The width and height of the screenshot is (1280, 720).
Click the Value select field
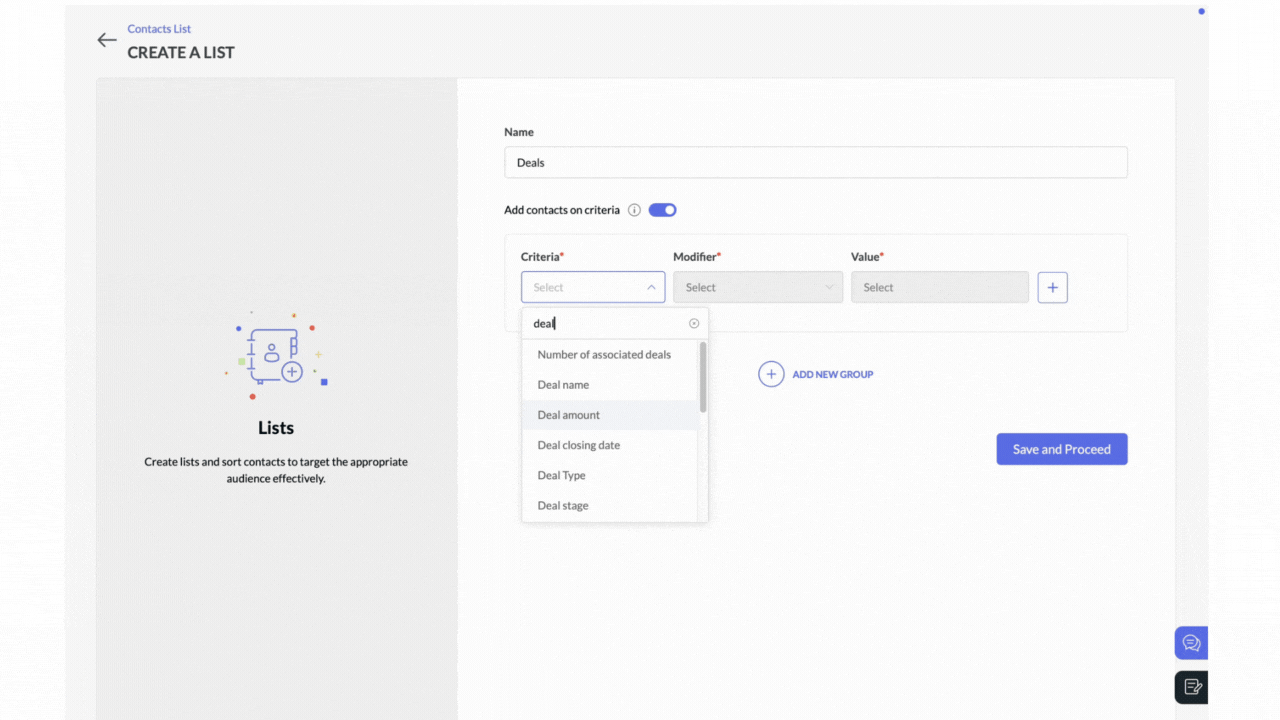point(939,287)
